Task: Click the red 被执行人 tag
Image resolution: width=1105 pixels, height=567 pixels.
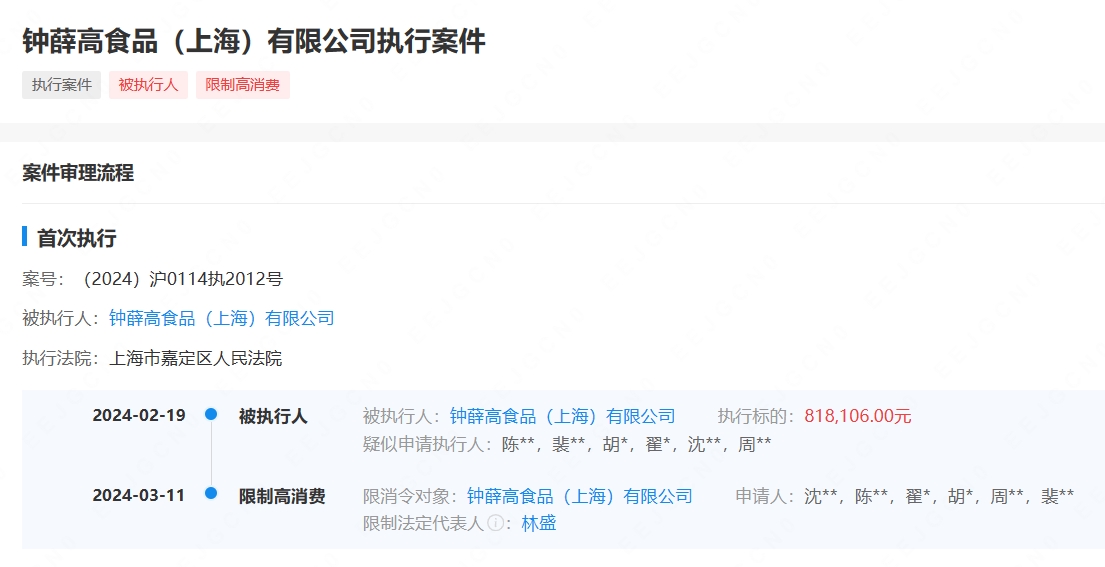Action: point(148,85)
